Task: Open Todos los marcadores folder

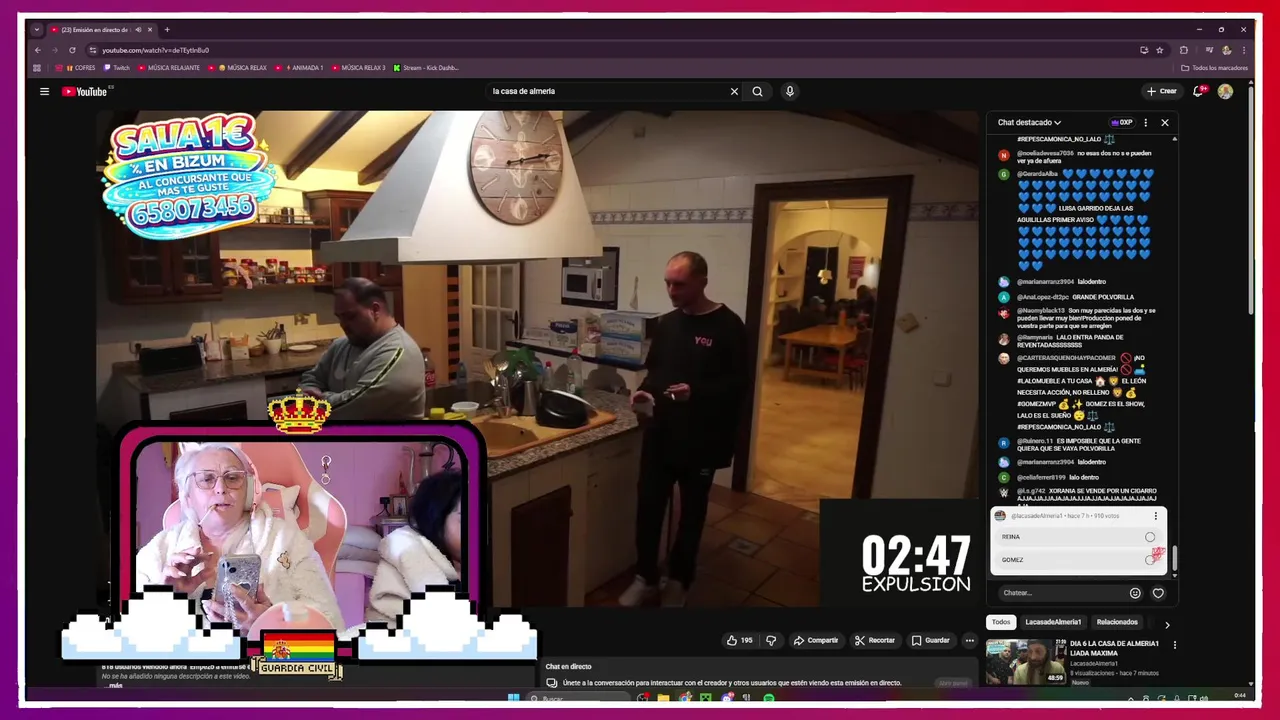Action: click(x=1214, y=68)
